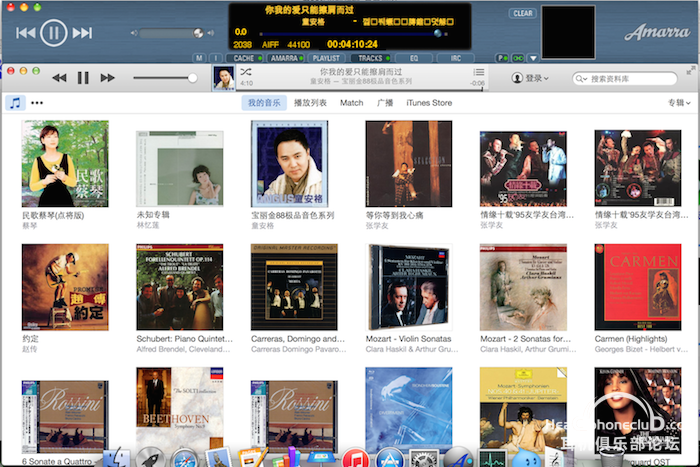Click Amarra's previous track button
Viewport: 700px width, 467px height.
[25, 33]
